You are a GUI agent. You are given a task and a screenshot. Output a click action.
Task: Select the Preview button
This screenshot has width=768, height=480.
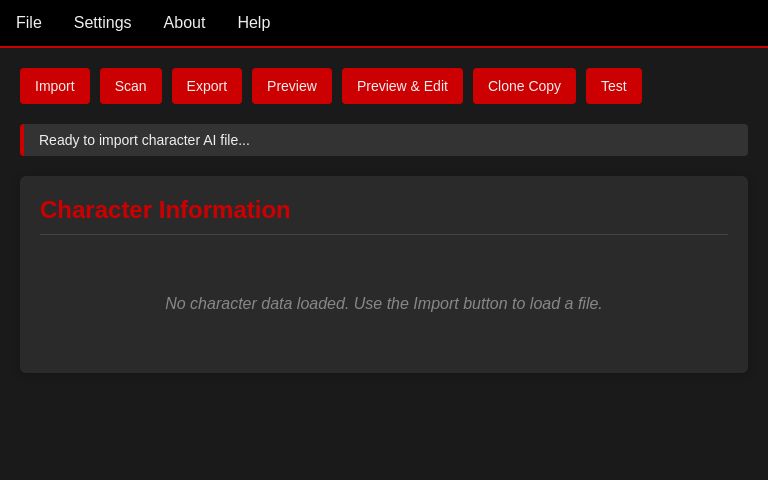(x=291, y=86)
